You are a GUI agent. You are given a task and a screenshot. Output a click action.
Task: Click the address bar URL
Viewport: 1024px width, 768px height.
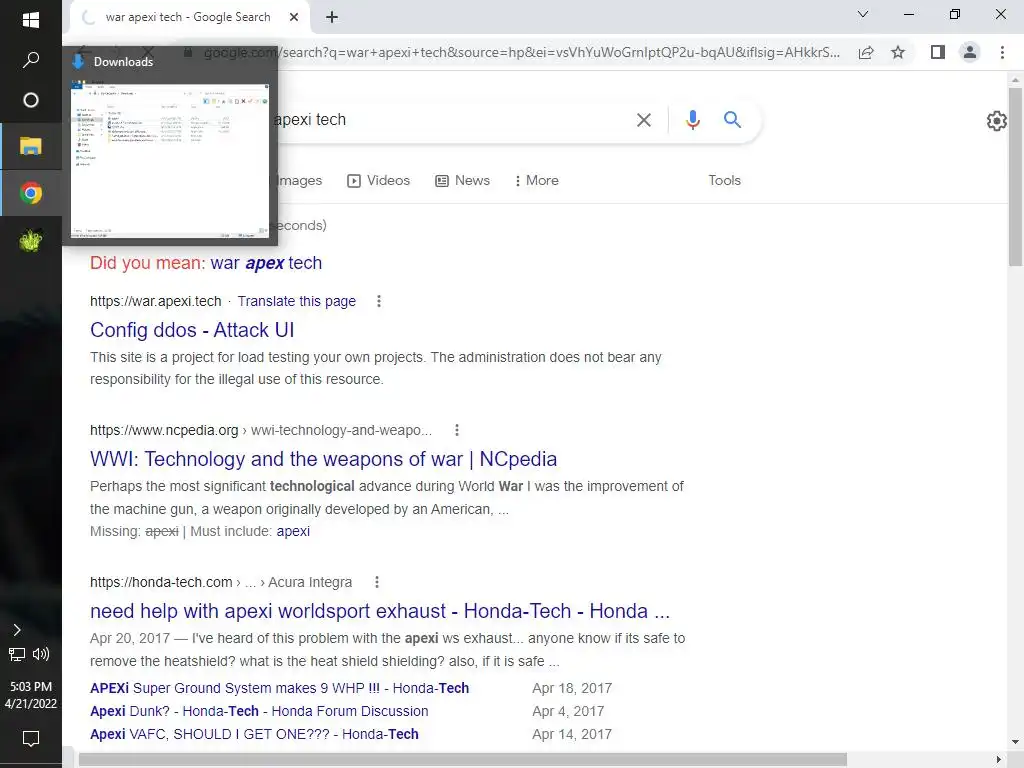[x=522, y=52]
